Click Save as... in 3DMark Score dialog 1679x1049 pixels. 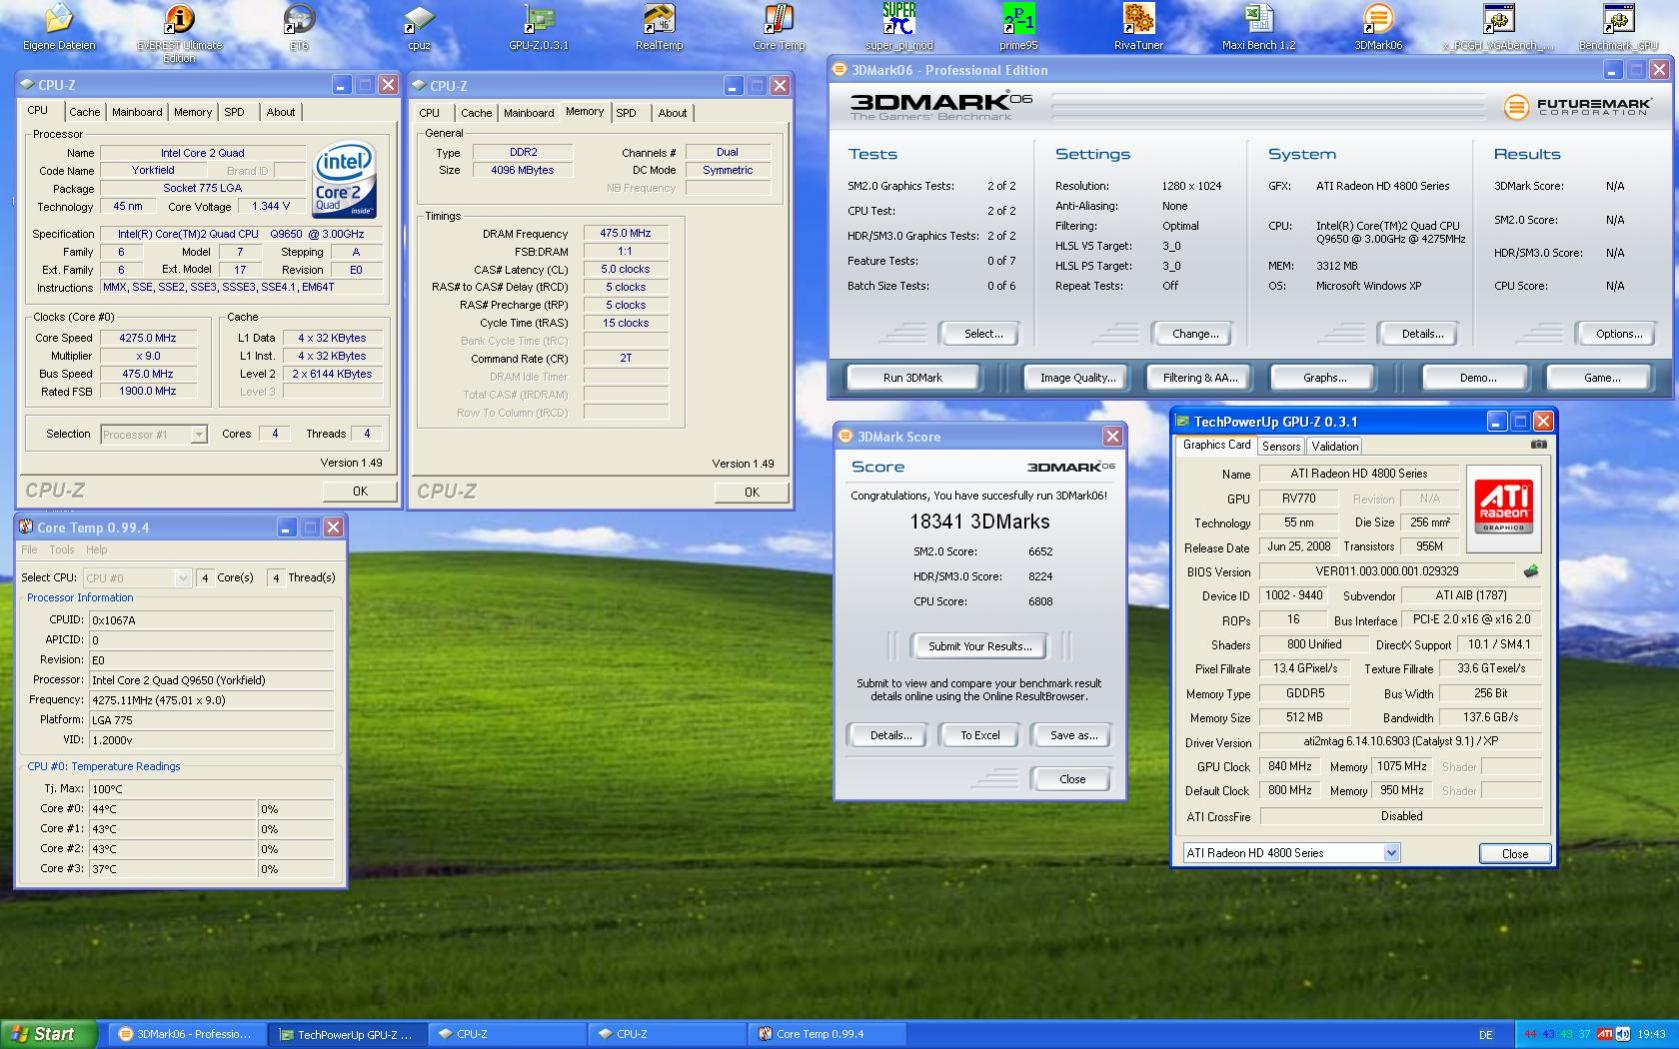(x=1073, y=735)
